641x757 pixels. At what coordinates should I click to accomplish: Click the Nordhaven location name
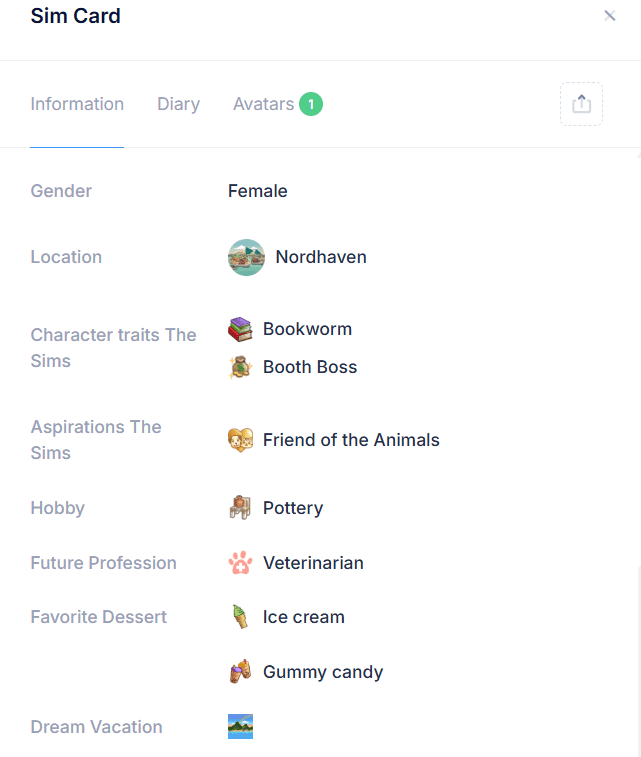point(321,257)
